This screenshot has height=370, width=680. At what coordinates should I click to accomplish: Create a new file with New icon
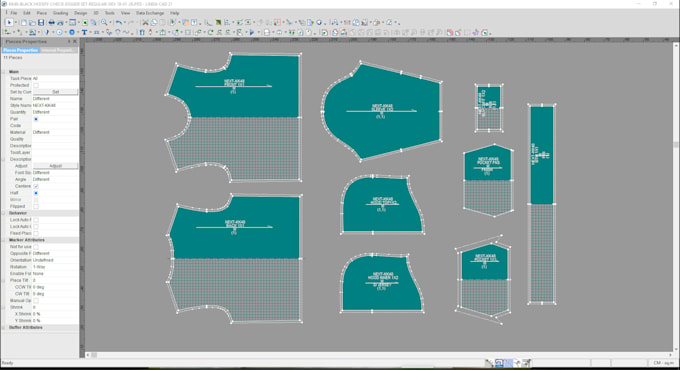(23, 22)
